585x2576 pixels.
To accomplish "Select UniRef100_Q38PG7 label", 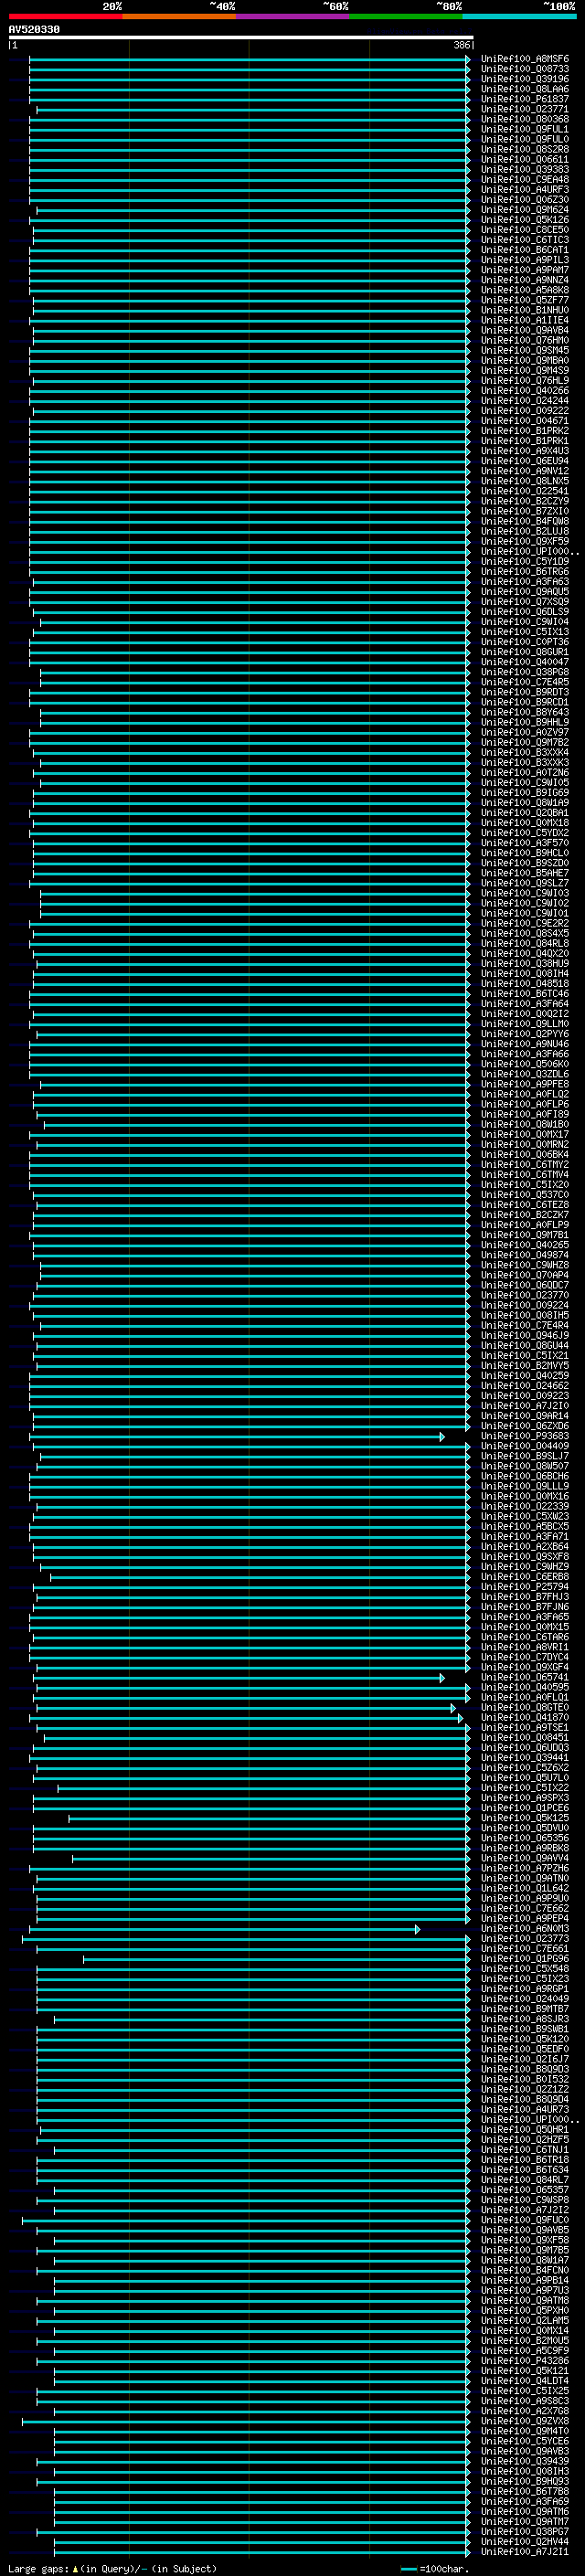I will click(525, 2531).
